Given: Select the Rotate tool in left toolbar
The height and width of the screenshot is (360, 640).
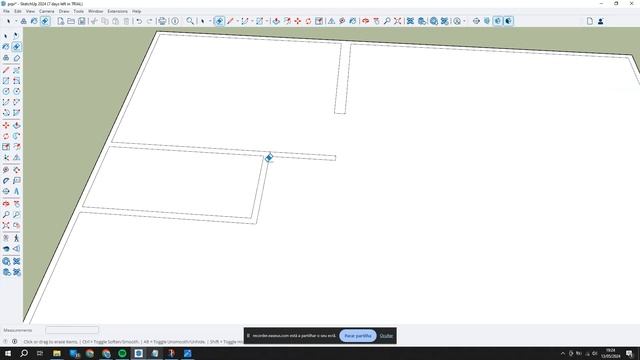Looking at the screenshot, I should pyautogui.click(x=6, y=136).
